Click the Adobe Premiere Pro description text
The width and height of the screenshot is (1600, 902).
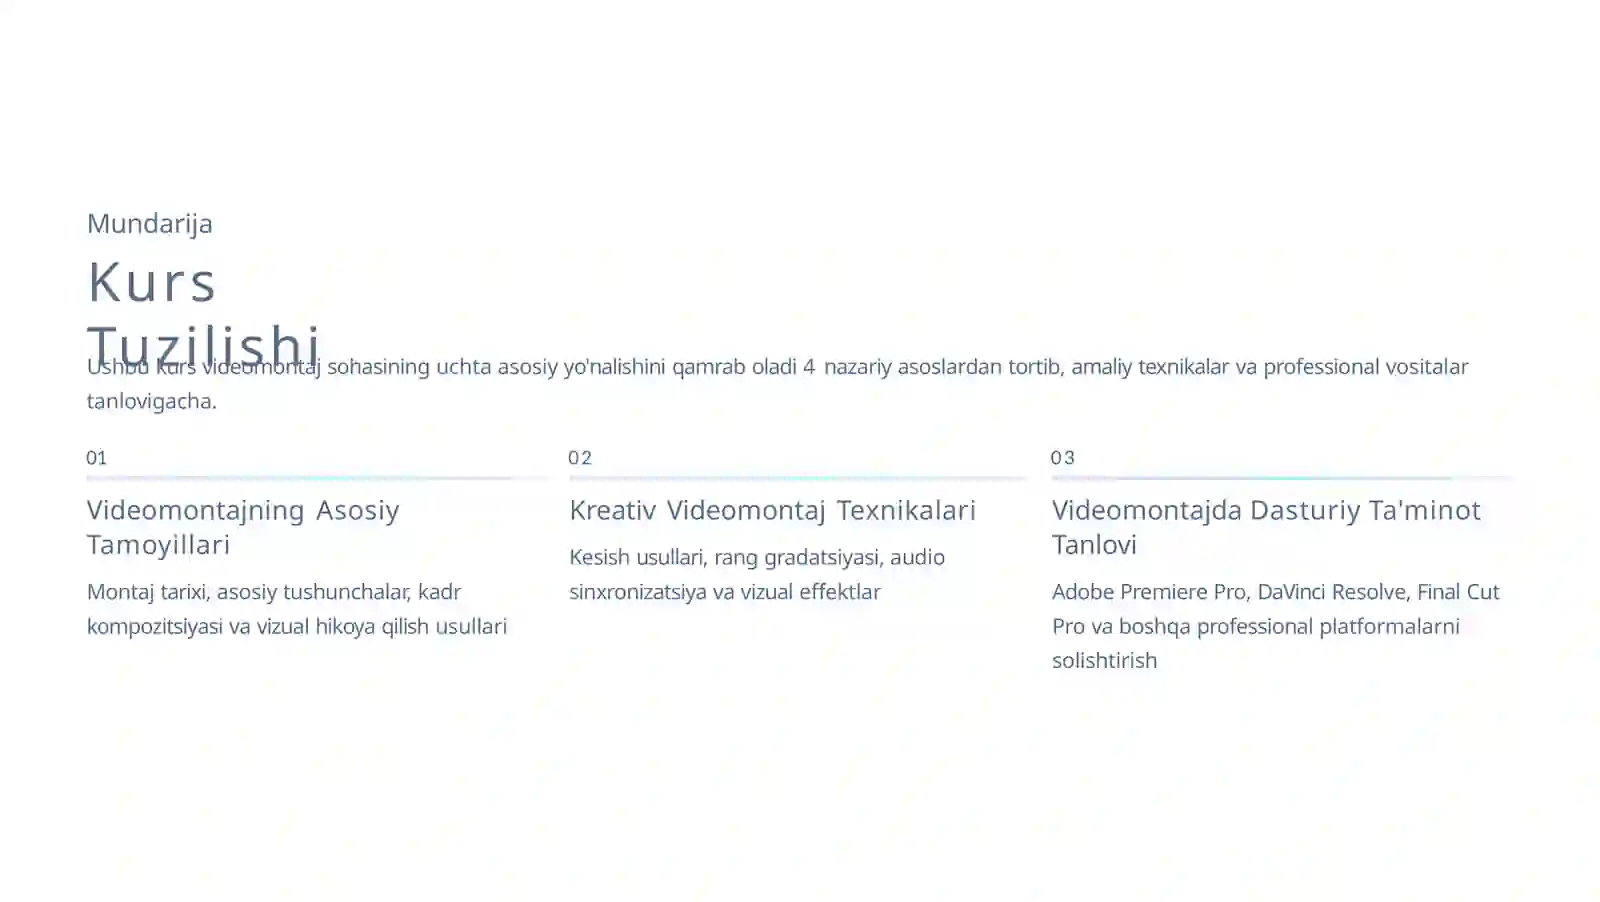(x=1275, y=625)
